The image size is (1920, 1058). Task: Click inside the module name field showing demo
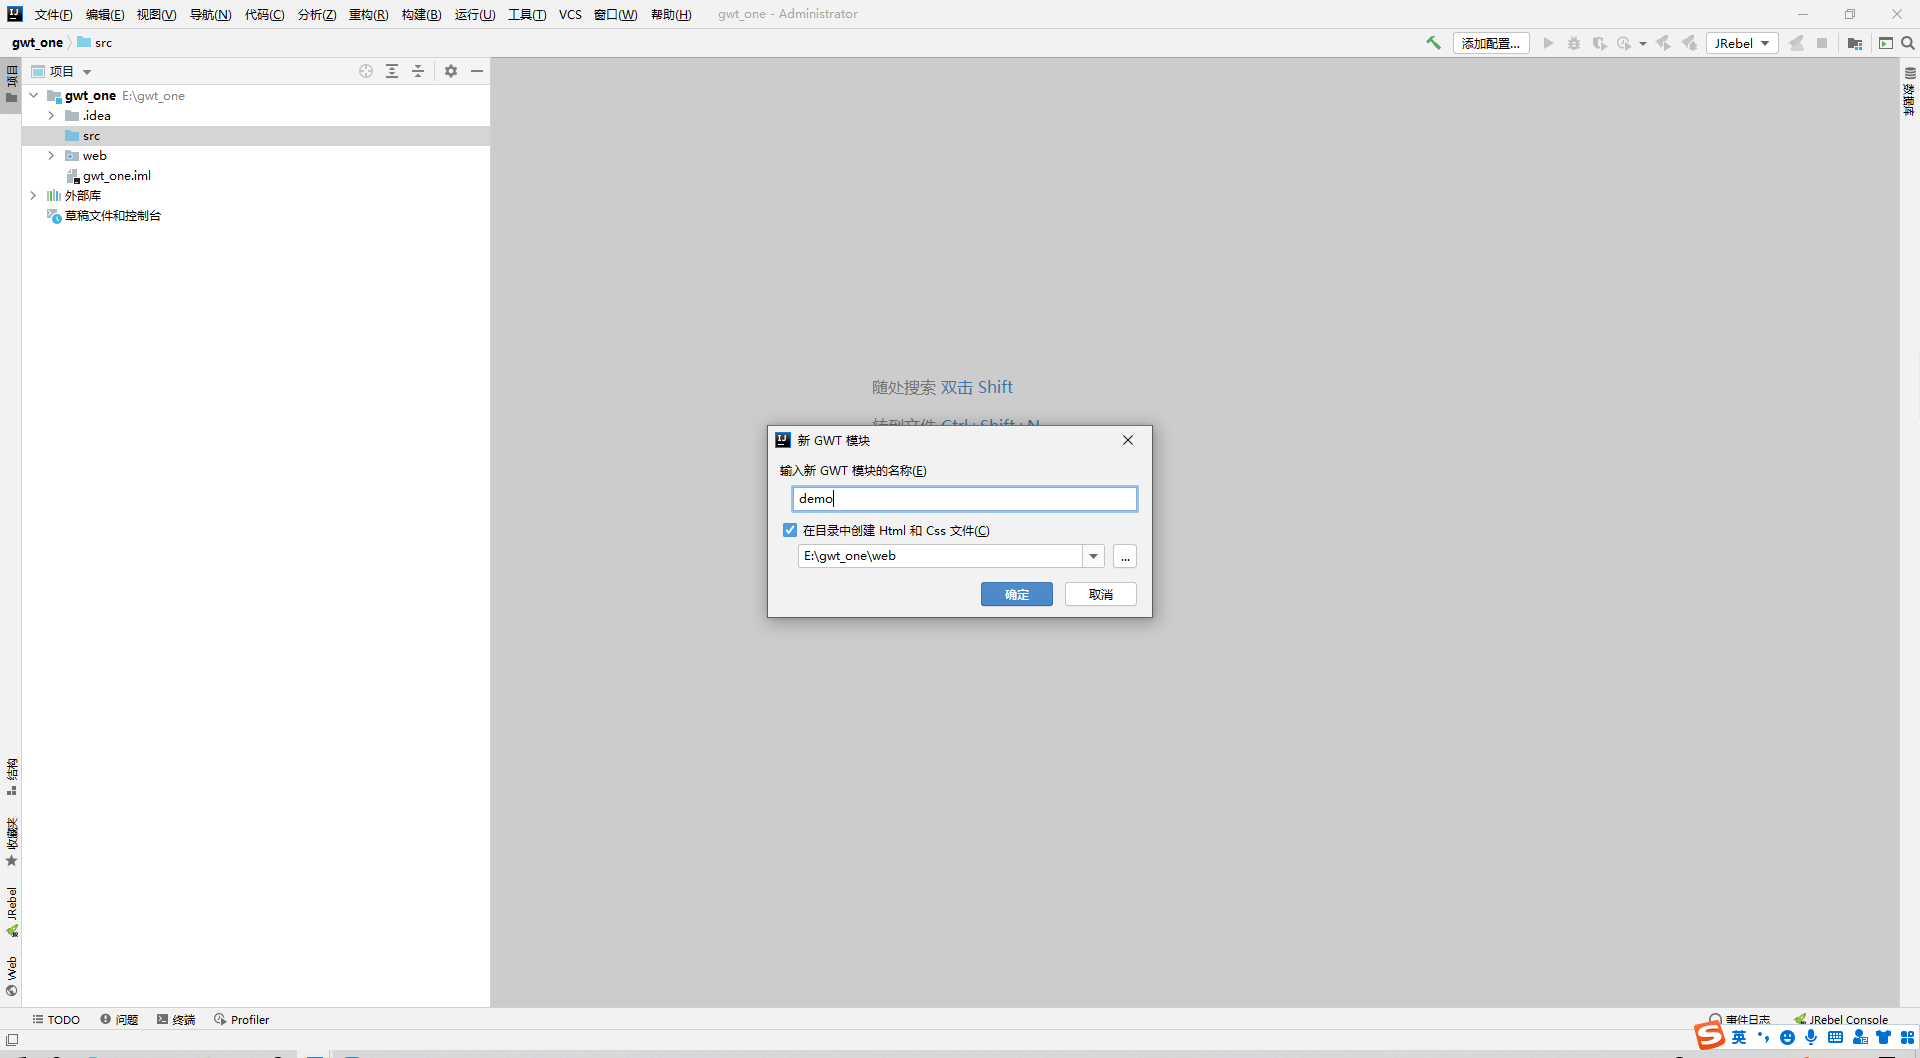point(963,498)
